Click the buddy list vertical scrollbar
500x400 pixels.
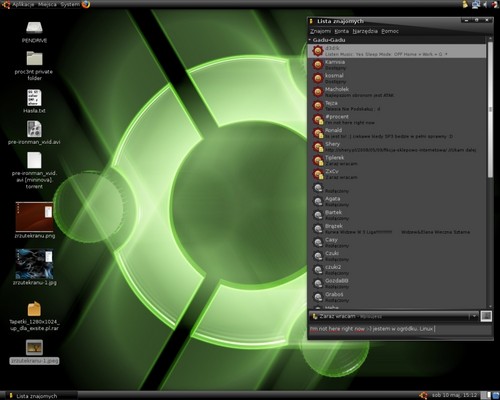pos(490,110)
